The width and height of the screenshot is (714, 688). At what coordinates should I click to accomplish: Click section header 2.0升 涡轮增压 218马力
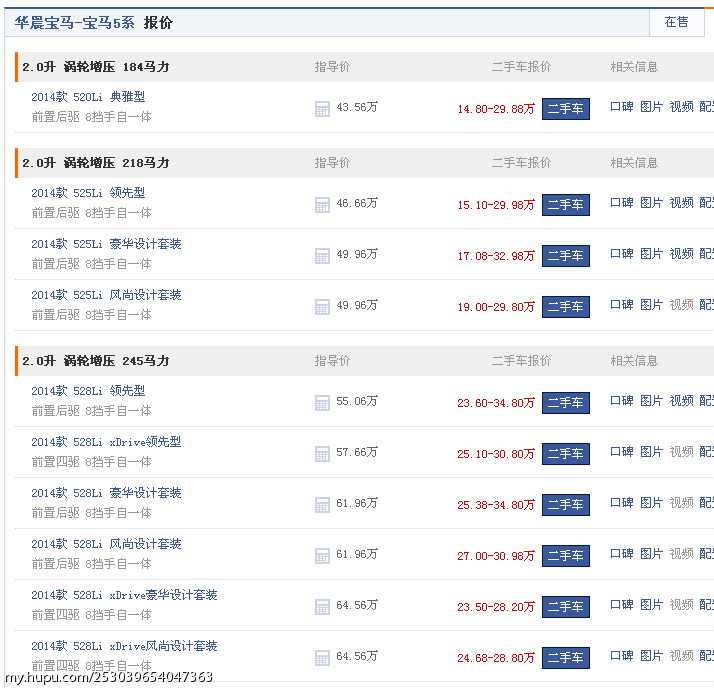pos(96,163)
